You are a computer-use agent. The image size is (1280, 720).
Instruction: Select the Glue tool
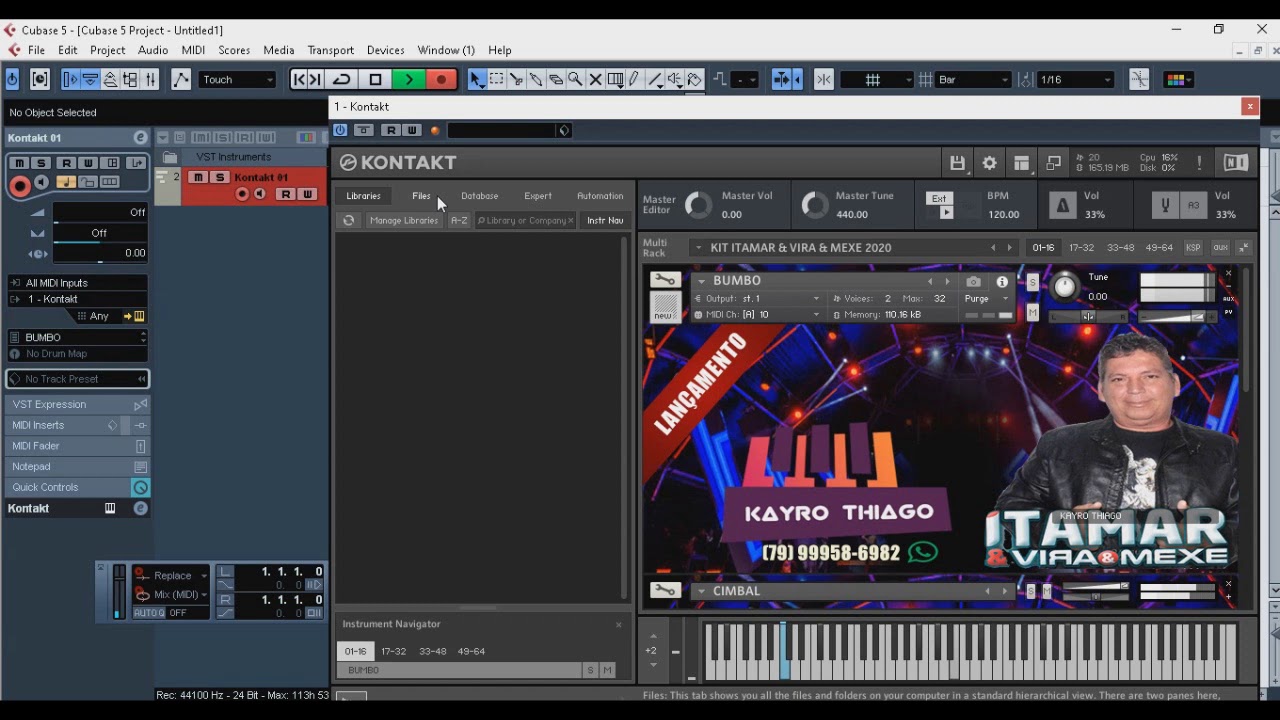pos(536,80)
